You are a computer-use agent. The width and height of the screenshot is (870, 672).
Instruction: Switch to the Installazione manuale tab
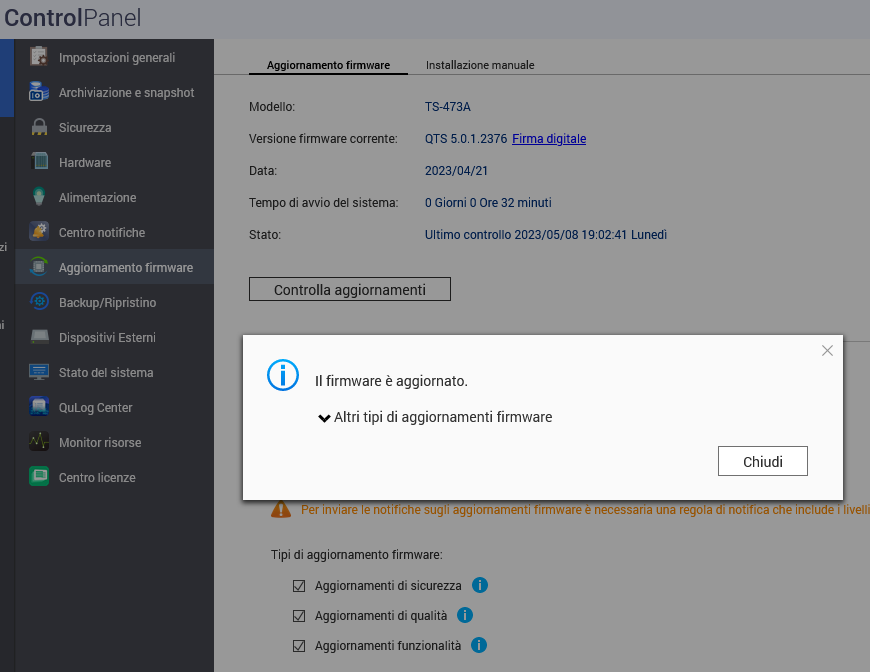(480, 65)
